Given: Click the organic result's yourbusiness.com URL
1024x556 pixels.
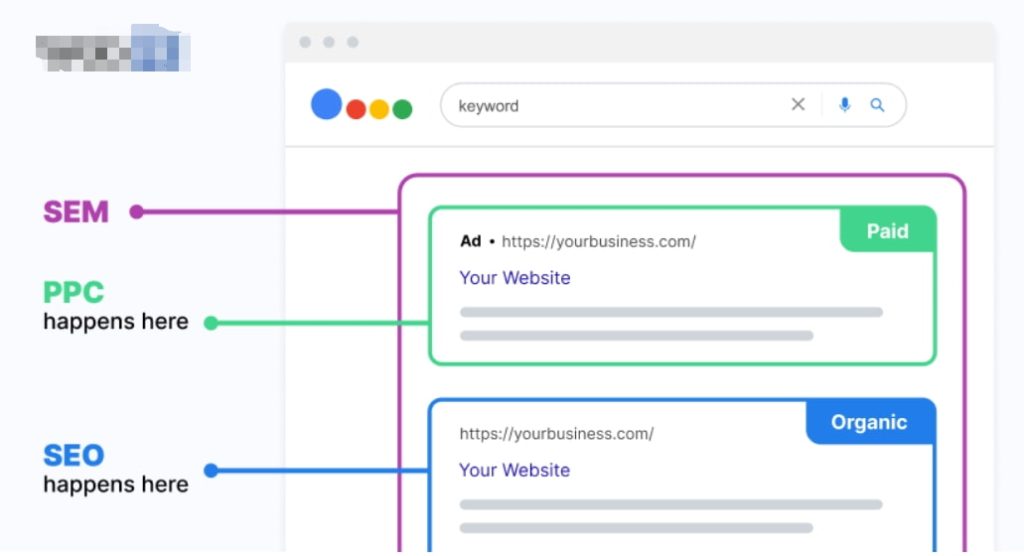Looking at the screenshot, I should 556,434.
